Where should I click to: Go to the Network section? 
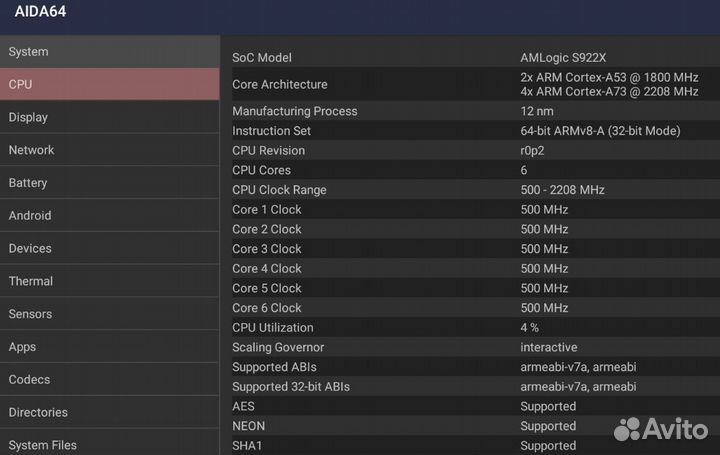[x=108, y=150]
